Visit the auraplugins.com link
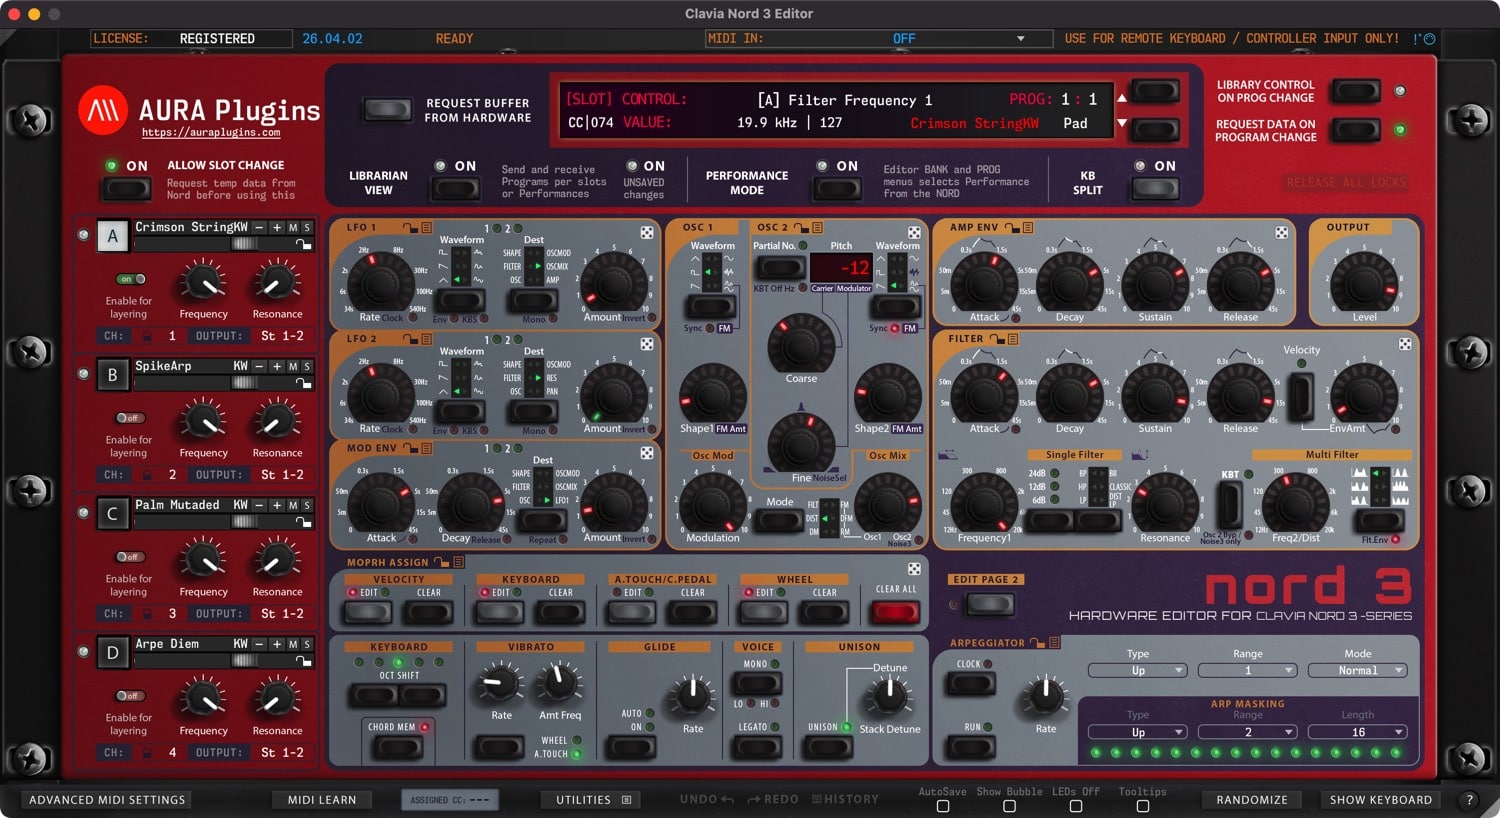Screen dimensions: 1500x818 point(210,132)
